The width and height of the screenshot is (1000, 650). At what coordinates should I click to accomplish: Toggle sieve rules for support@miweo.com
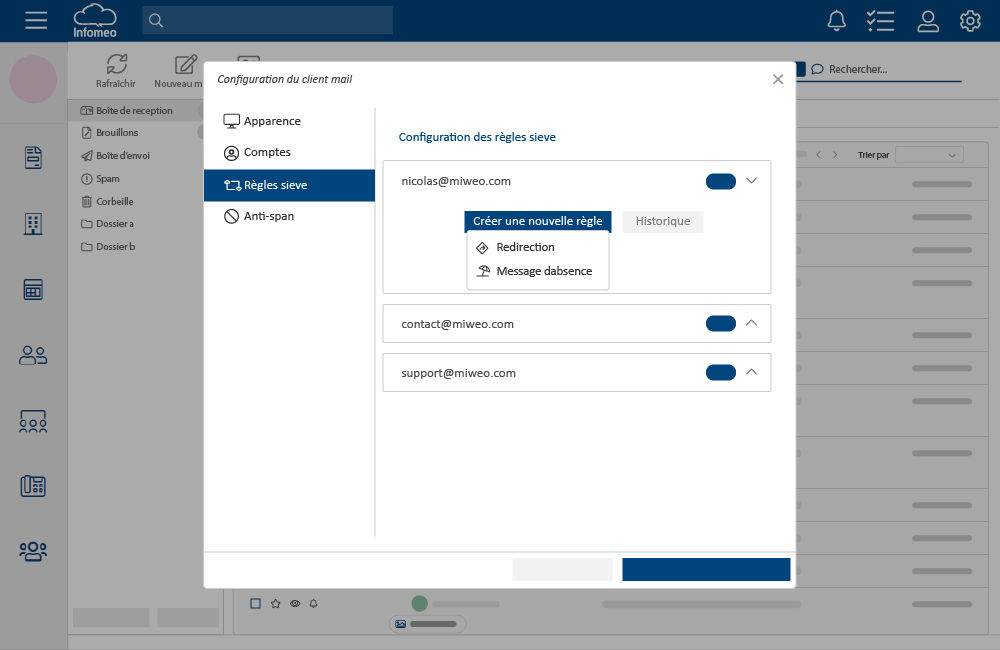click(x=720, y=373)
